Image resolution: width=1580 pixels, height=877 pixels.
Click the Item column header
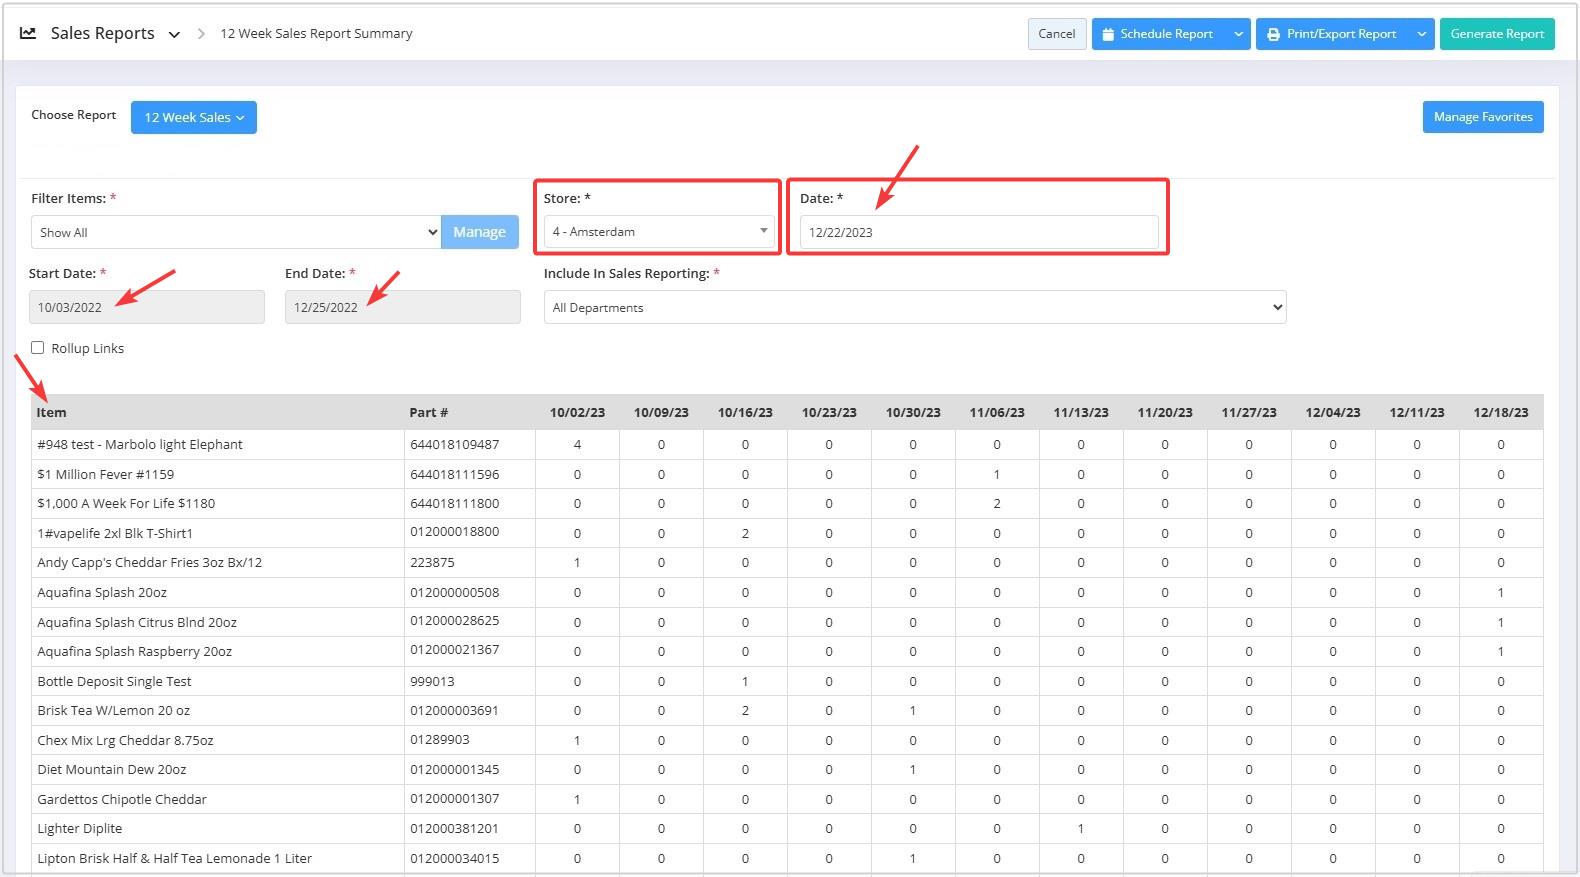(52, 412)
